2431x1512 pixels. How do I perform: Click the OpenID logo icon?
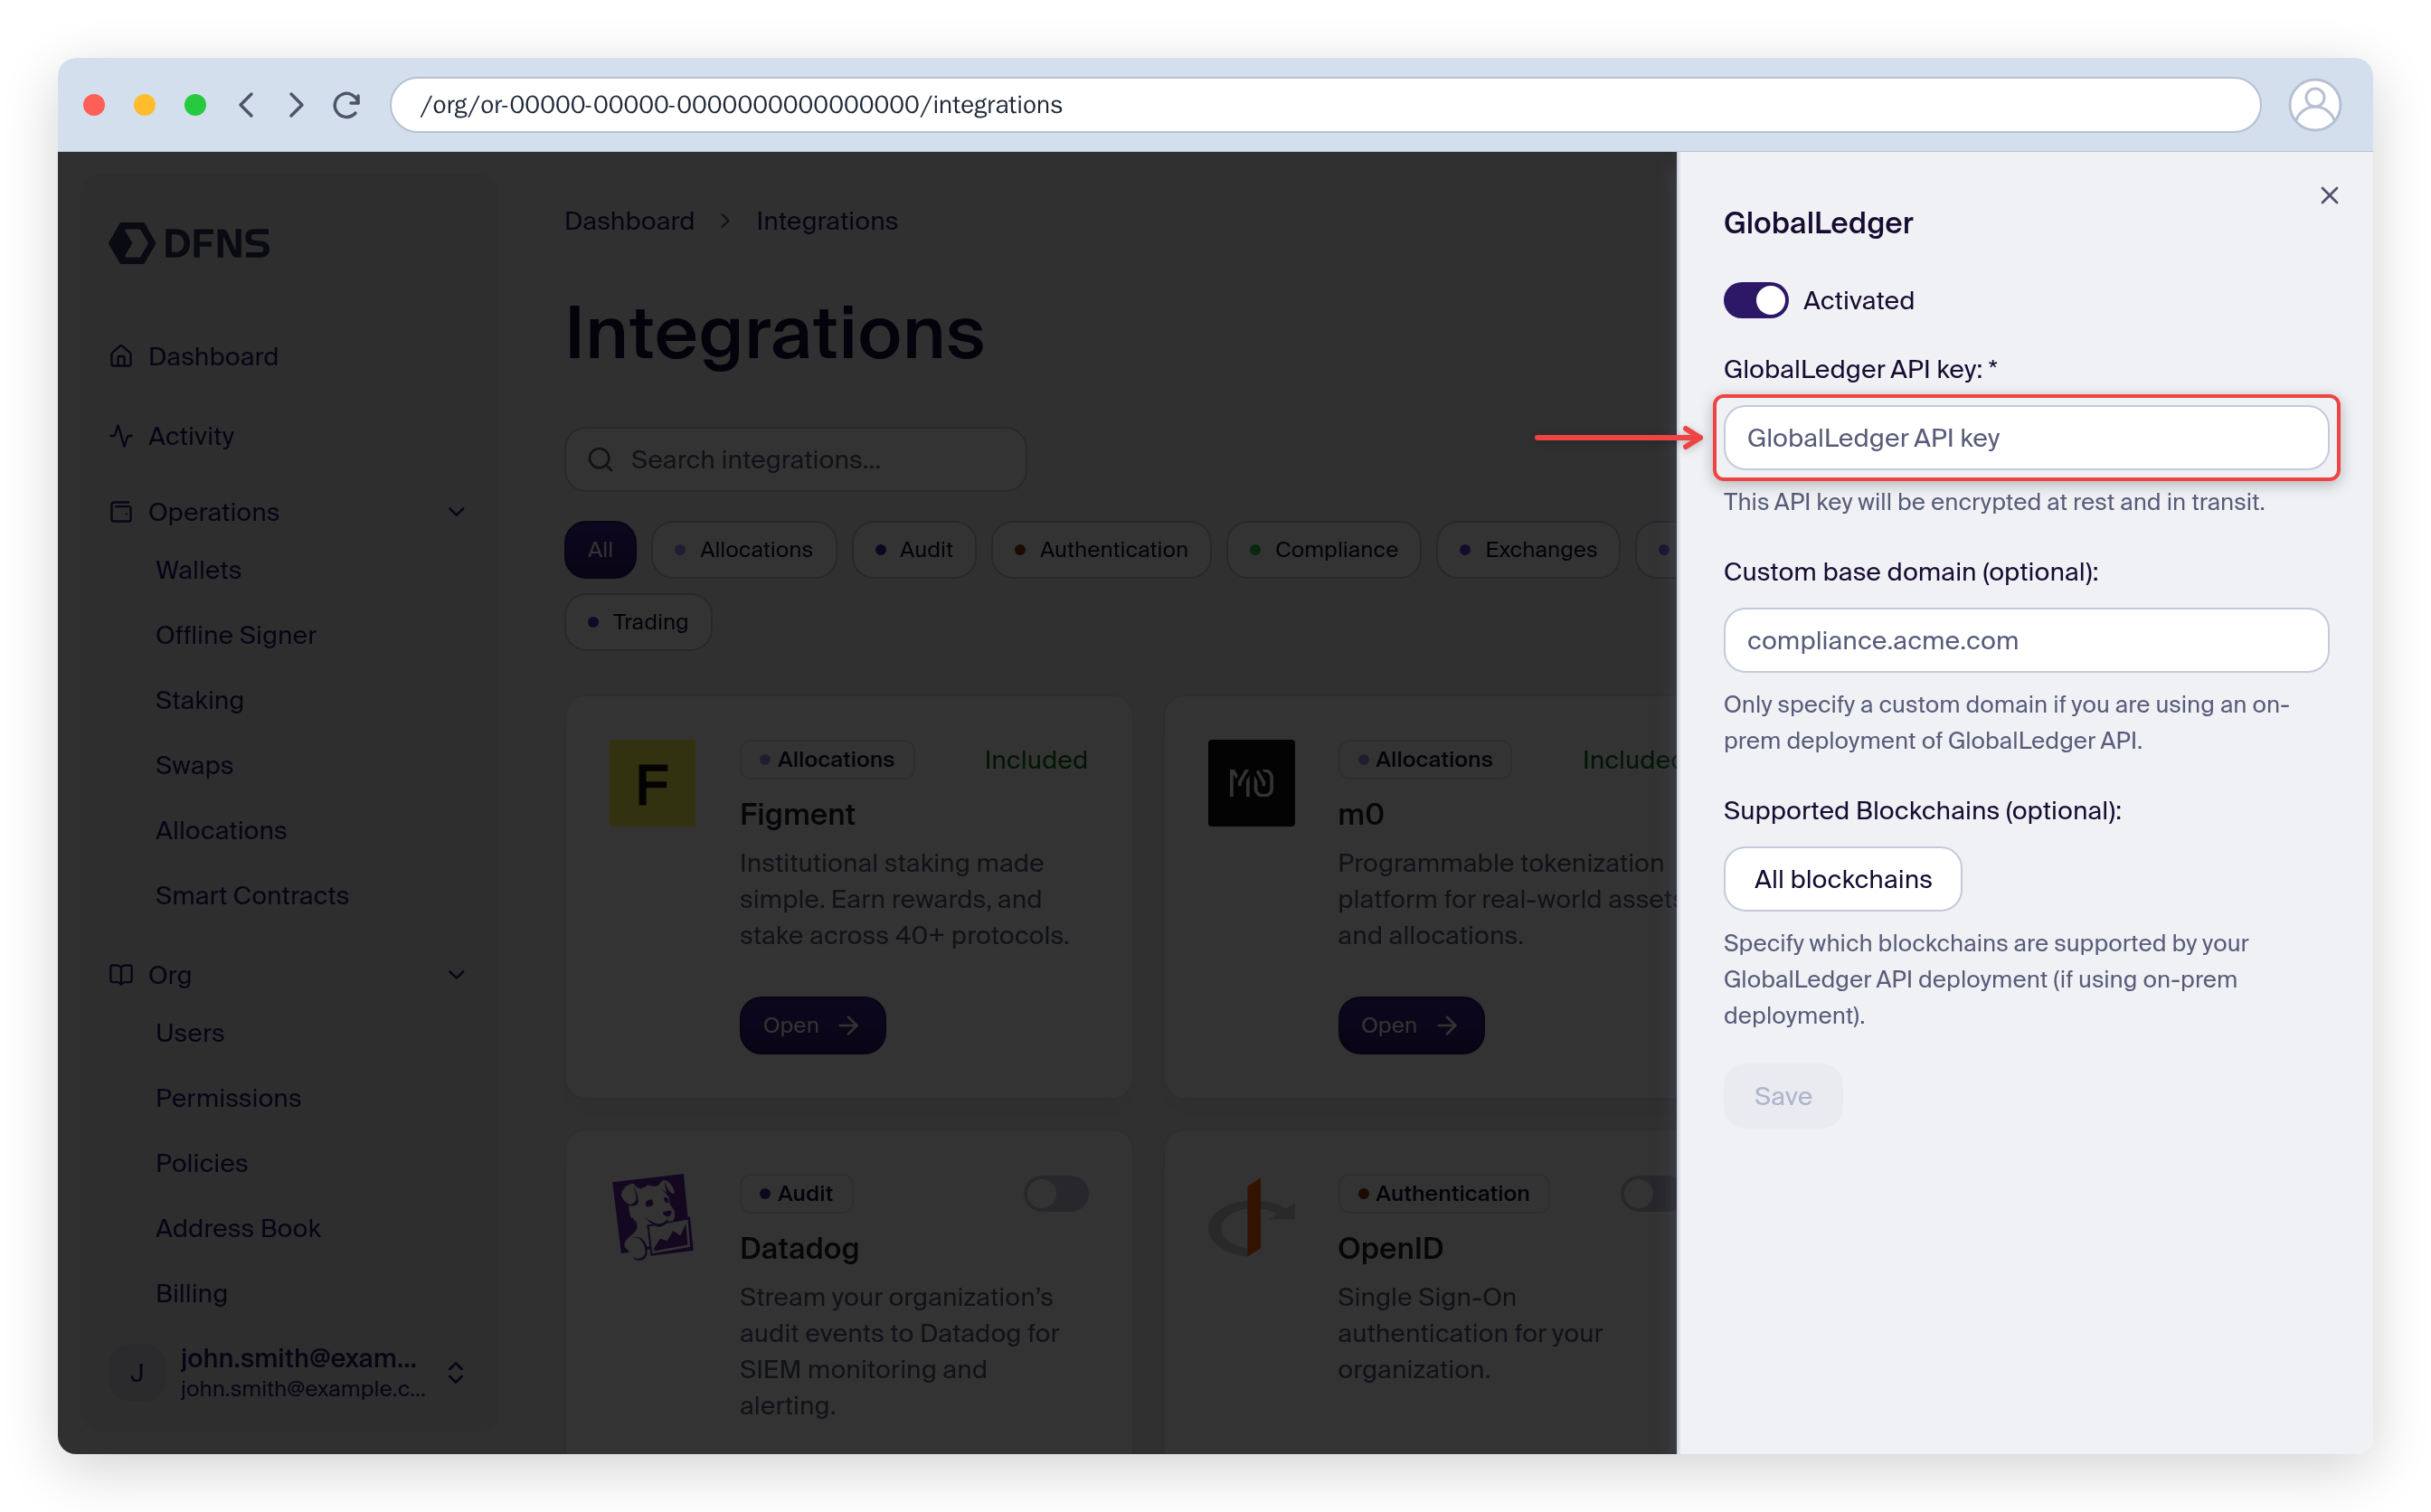[1251, 1216]
